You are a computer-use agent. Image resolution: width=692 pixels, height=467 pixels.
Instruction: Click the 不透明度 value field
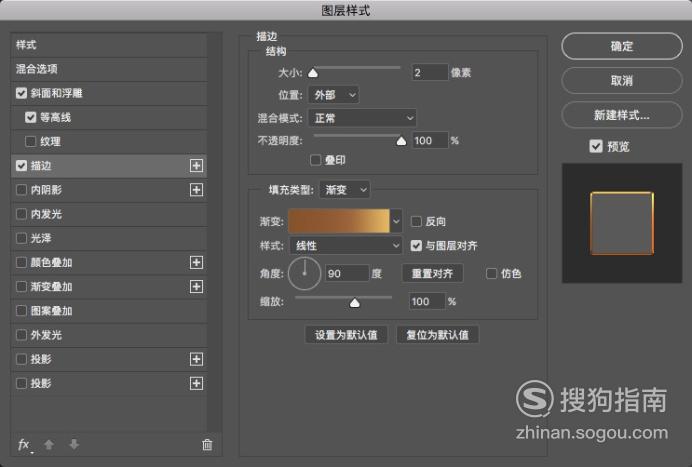(x=430, y=141)
